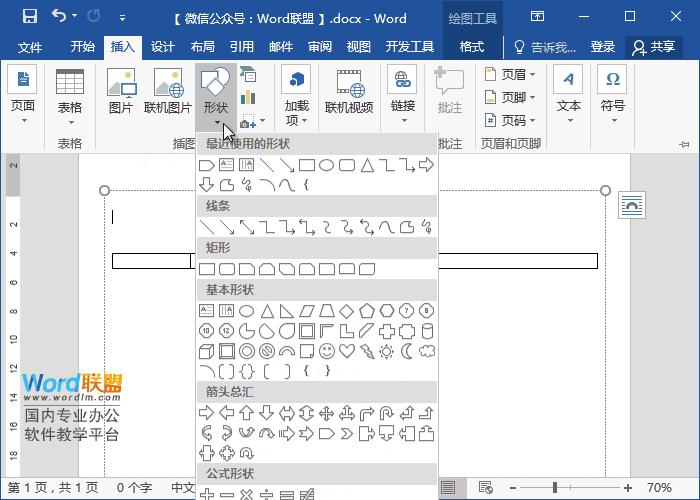Click the zoom in plus button
The image size is (700, 500).
[x=628, y=488]
